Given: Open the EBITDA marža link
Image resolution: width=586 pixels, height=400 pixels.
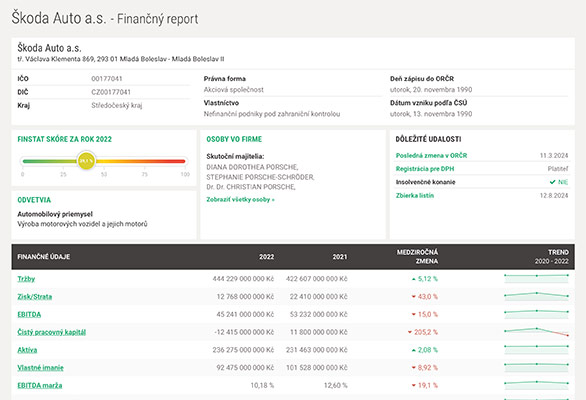Looking at the screenshot, I should 40,385.
